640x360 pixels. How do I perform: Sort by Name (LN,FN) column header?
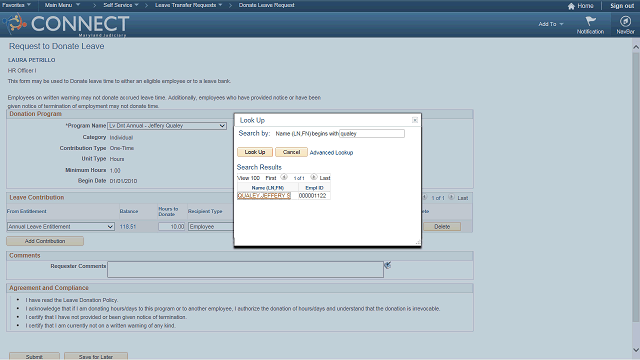(268, 188)
